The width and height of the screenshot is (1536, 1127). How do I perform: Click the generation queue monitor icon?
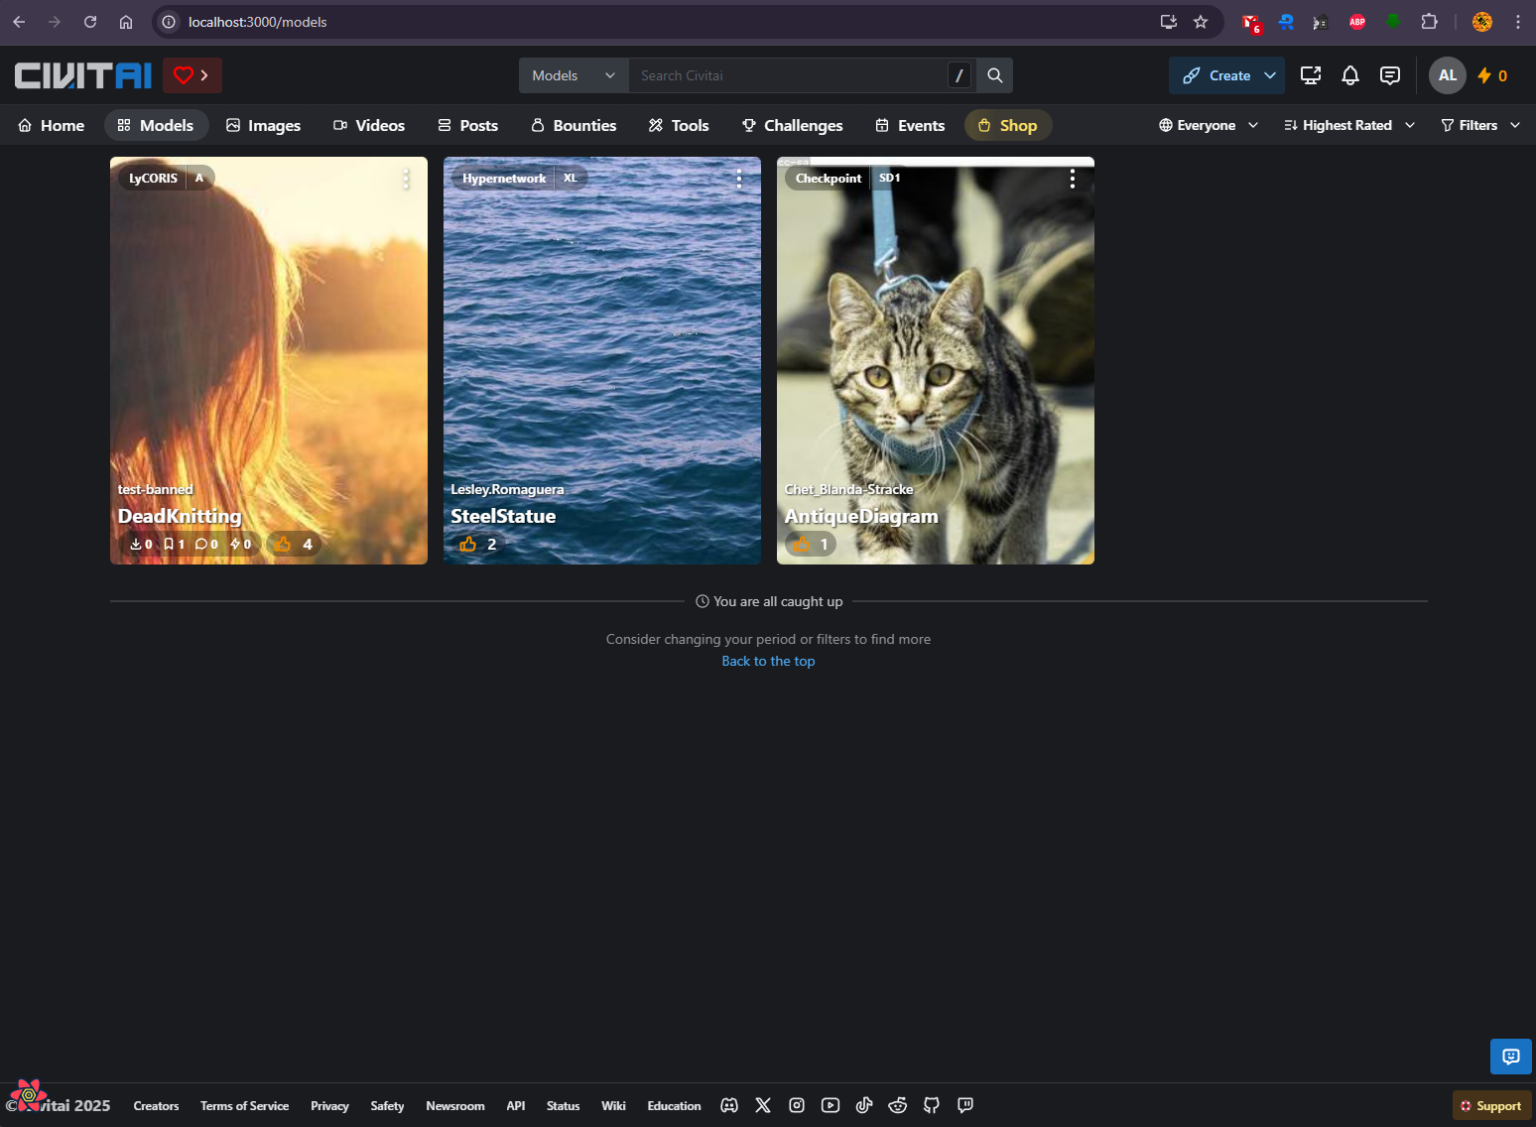tap(1310, 75)
